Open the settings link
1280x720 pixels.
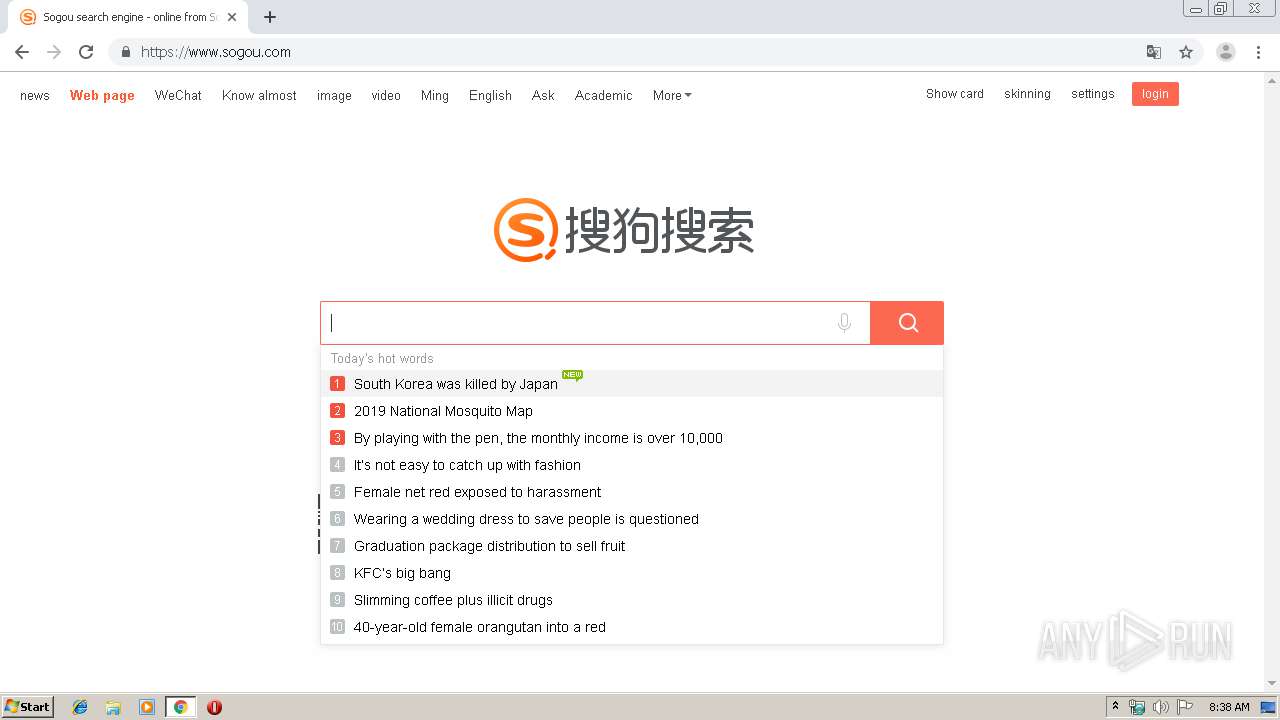tap(1093, 94)
